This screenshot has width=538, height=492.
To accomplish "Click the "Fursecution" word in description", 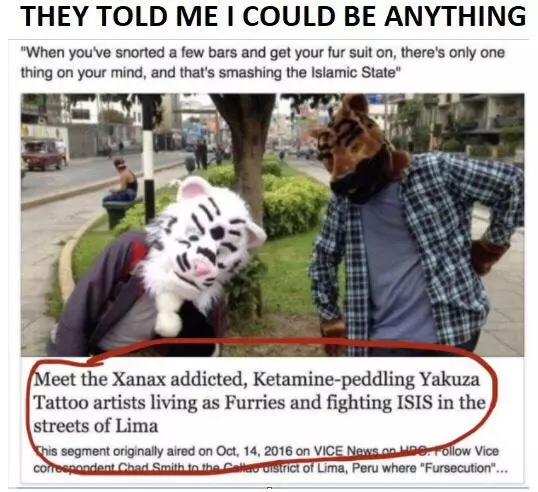I will pos(463,468).
